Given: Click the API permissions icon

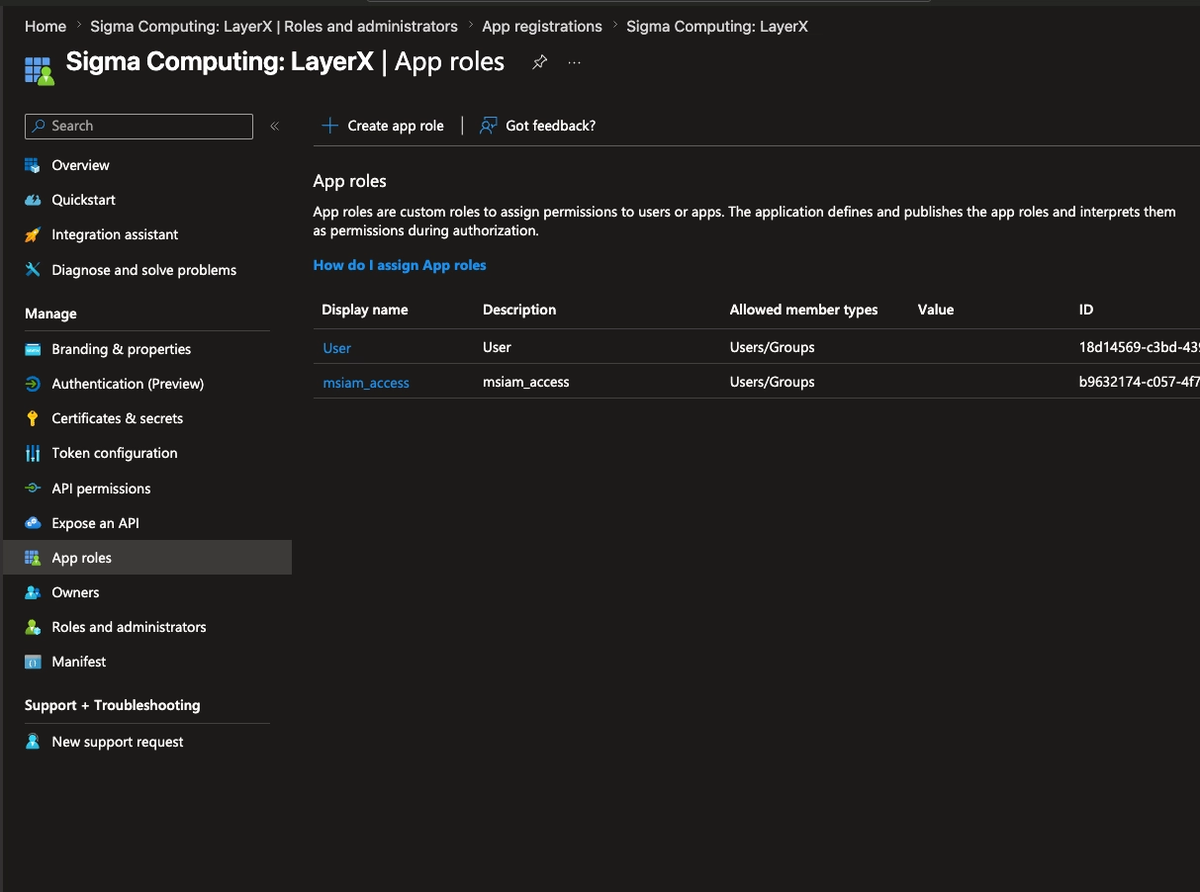Looking at the screenshot, I should pos(32,488).
